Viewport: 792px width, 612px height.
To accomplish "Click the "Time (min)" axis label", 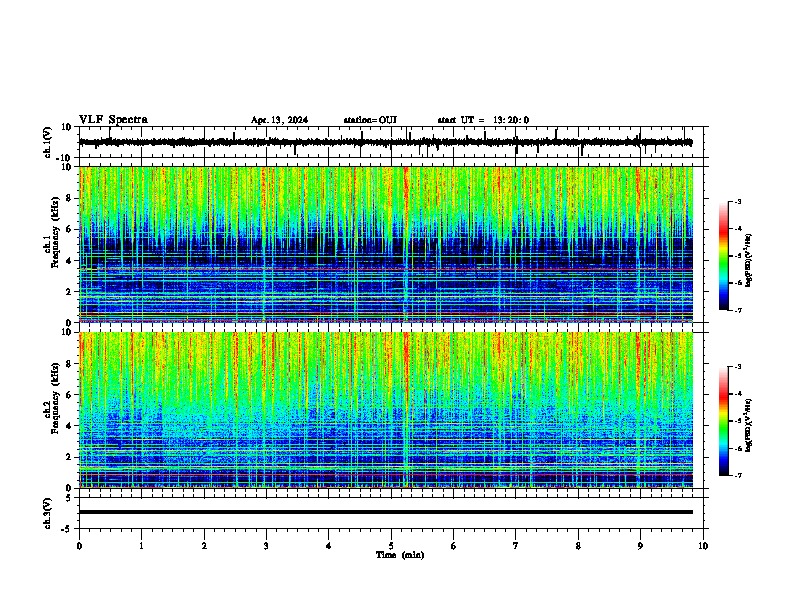I will [x=400, y=555].
